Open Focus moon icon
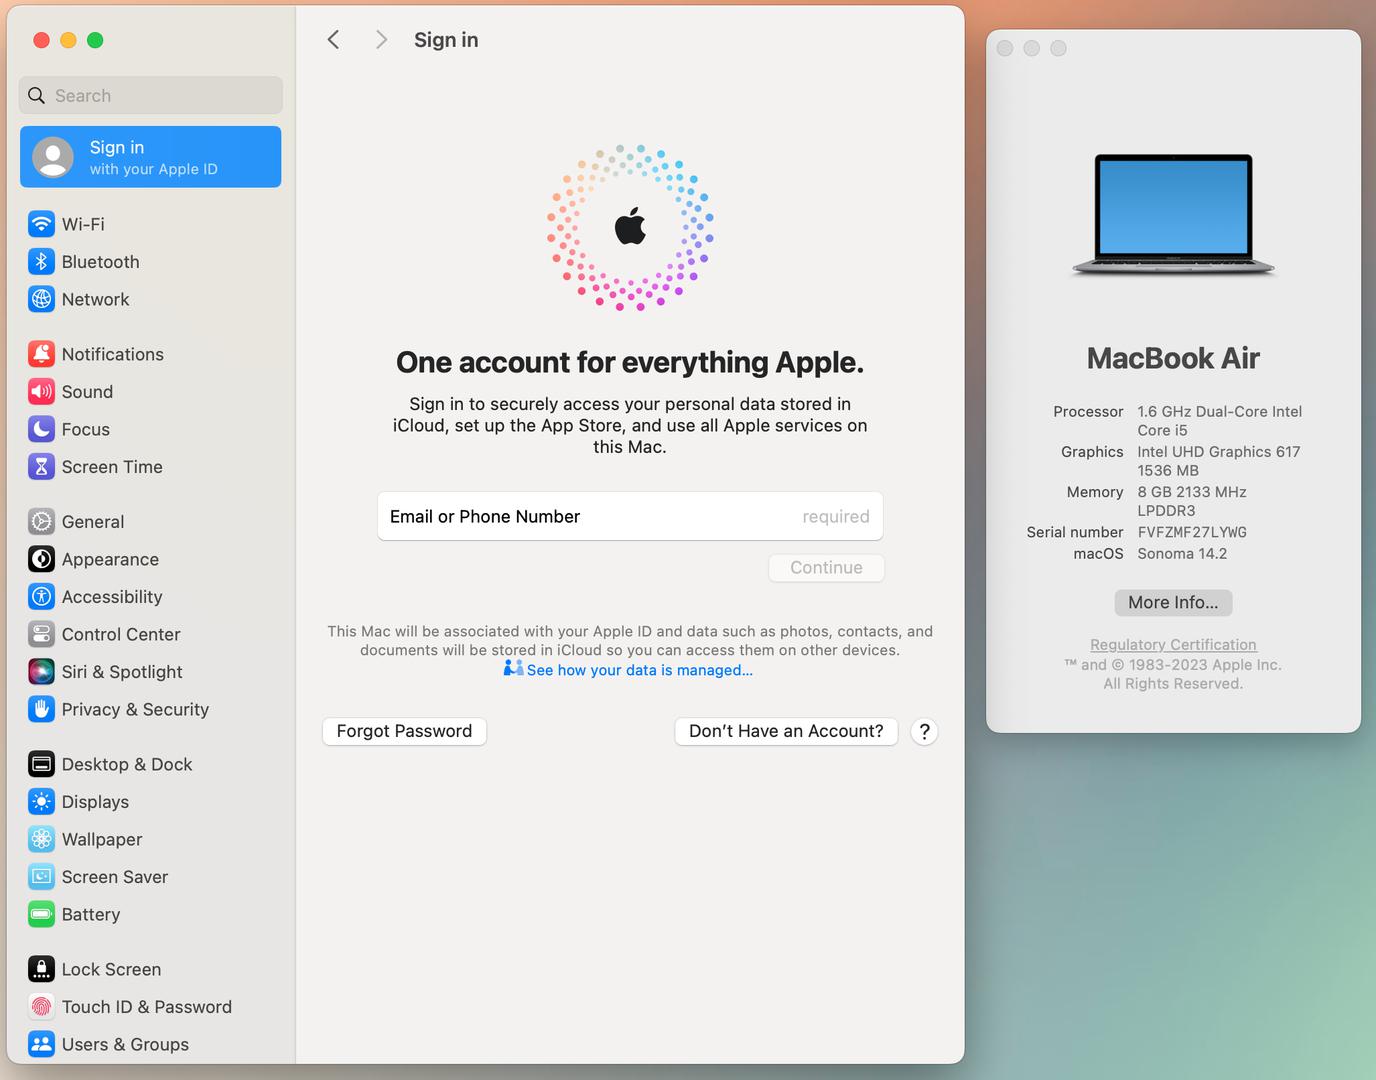The image size is (1376, 1080). (x=41, y=429)
